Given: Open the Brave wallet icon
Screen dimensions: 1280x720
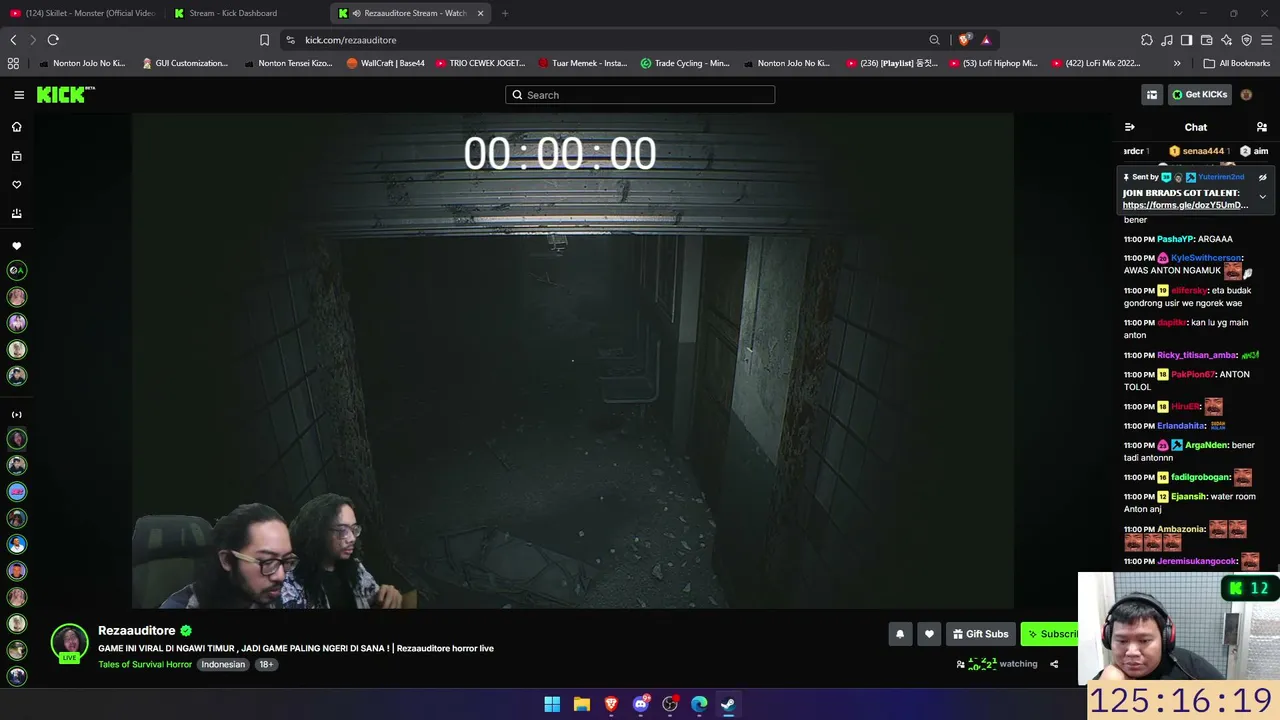Looking at the screenshot, I should pyautogui.click(x=1206, y=40).
